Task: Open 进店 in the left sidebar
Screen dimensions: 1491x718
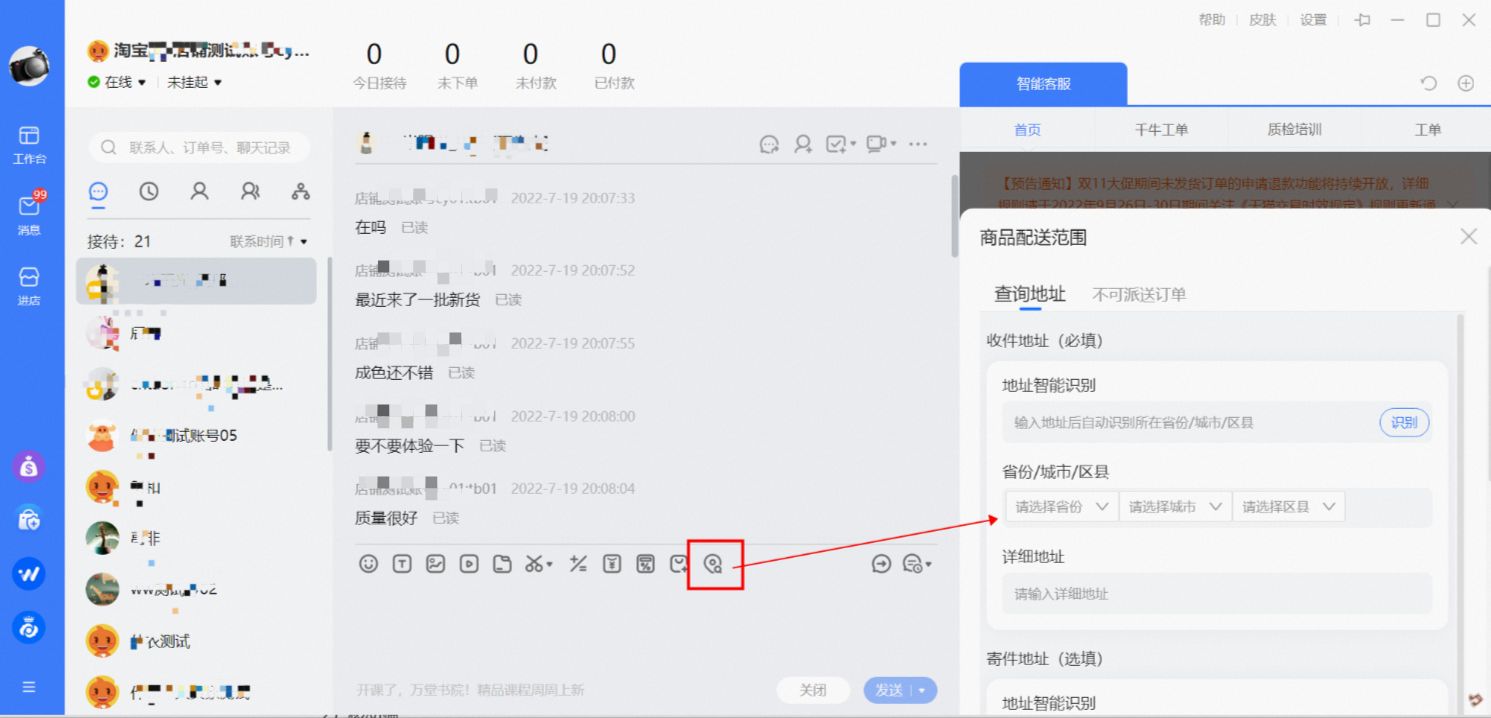Action: tap(29, 286)
